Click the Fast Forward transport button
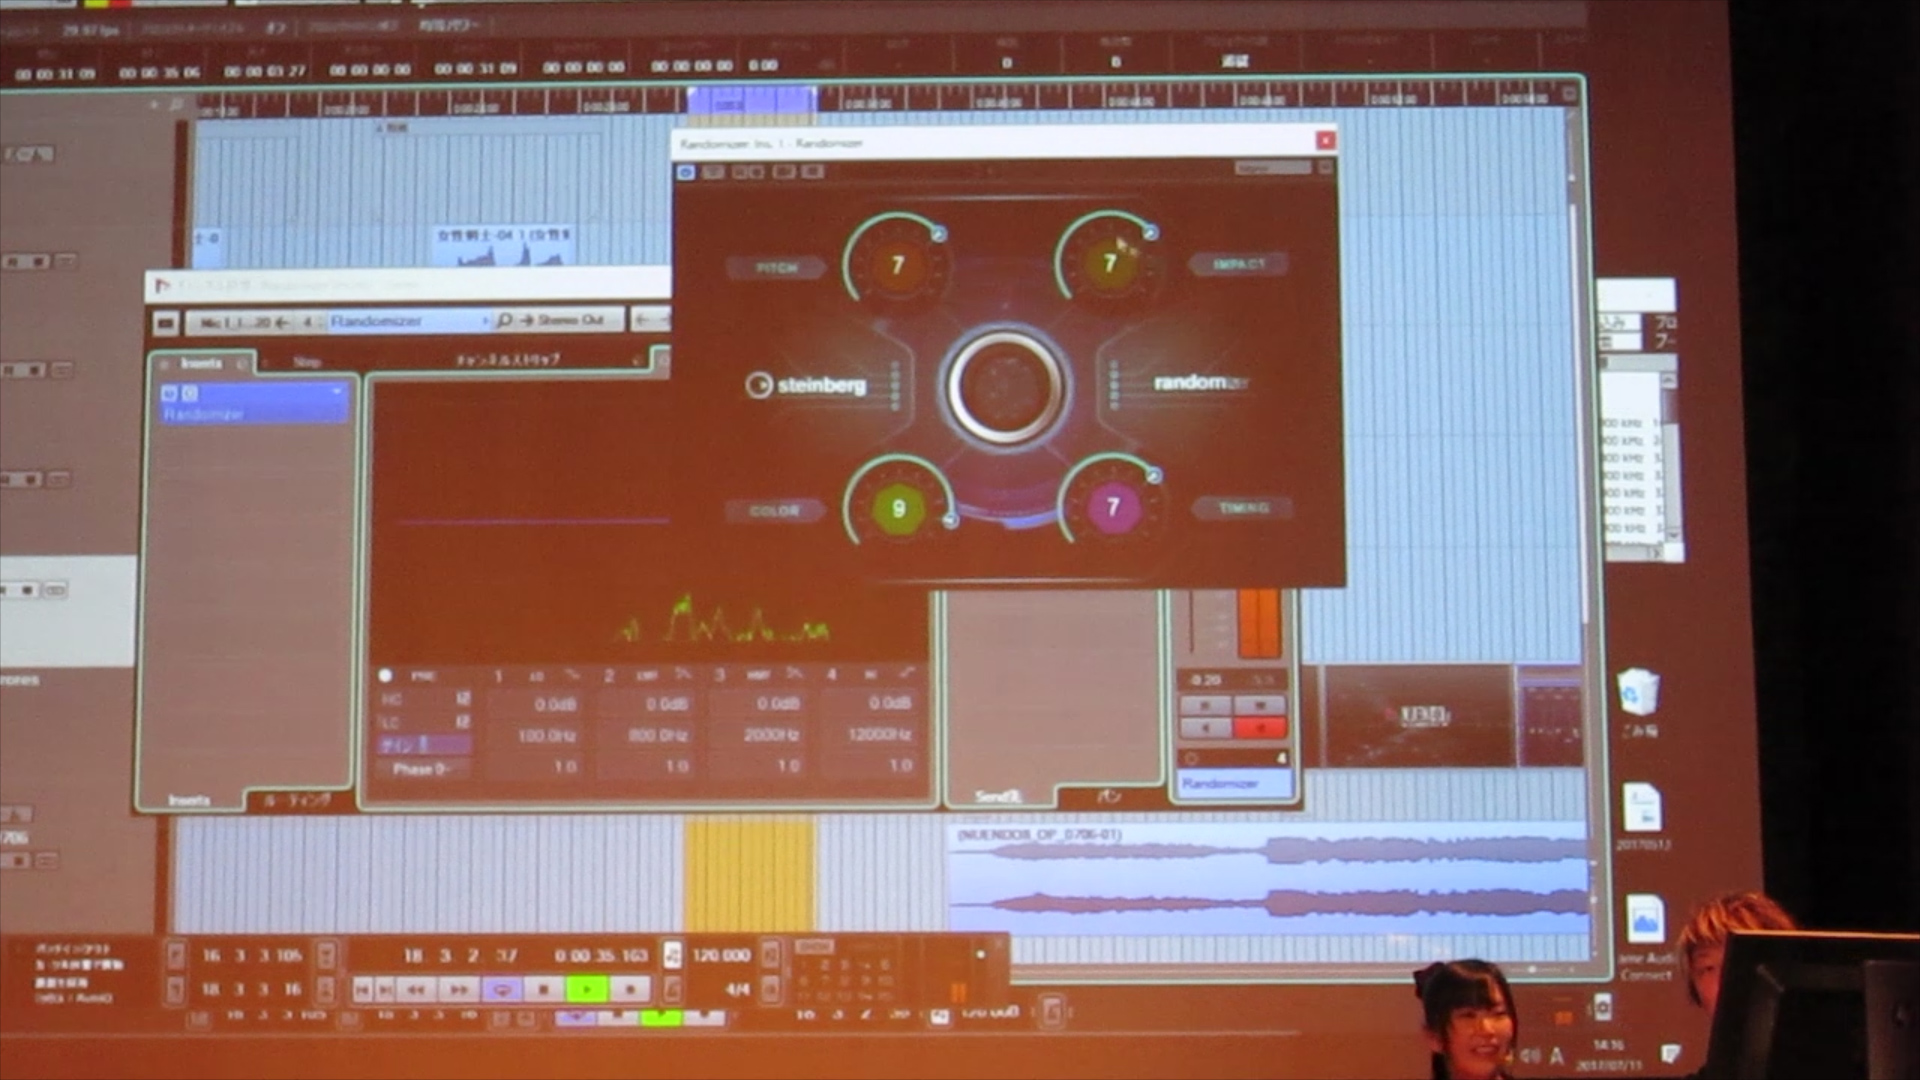 (x=459, y=990)
